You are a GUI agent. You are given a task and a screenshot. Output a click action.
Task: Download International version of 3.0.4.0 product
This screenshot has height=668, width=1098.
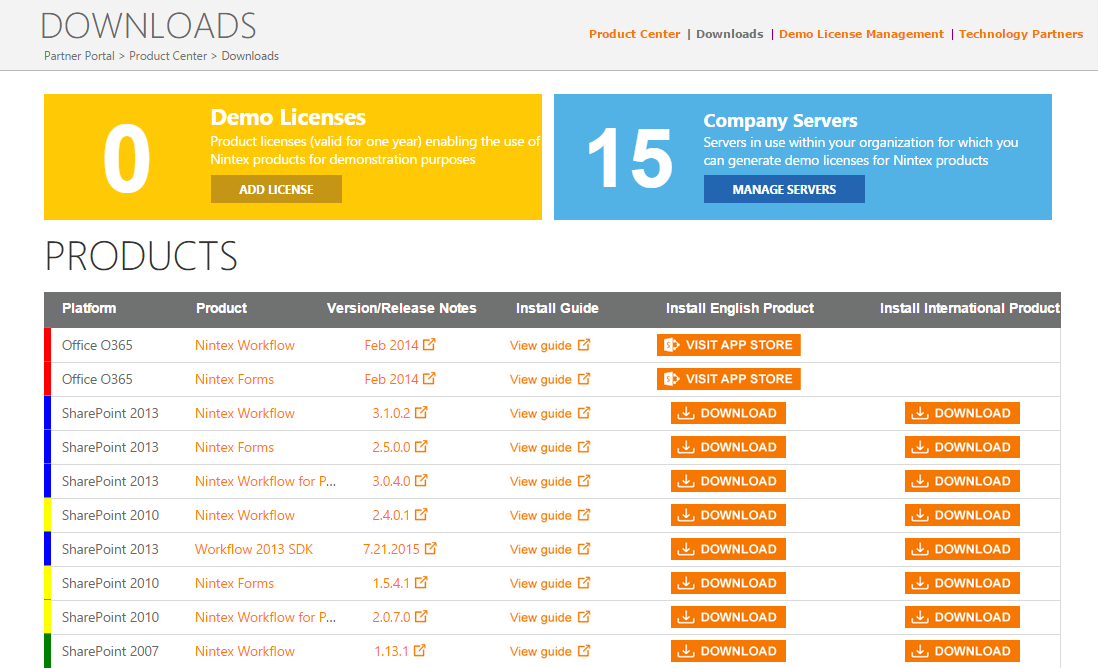click(x=962, y=481)
